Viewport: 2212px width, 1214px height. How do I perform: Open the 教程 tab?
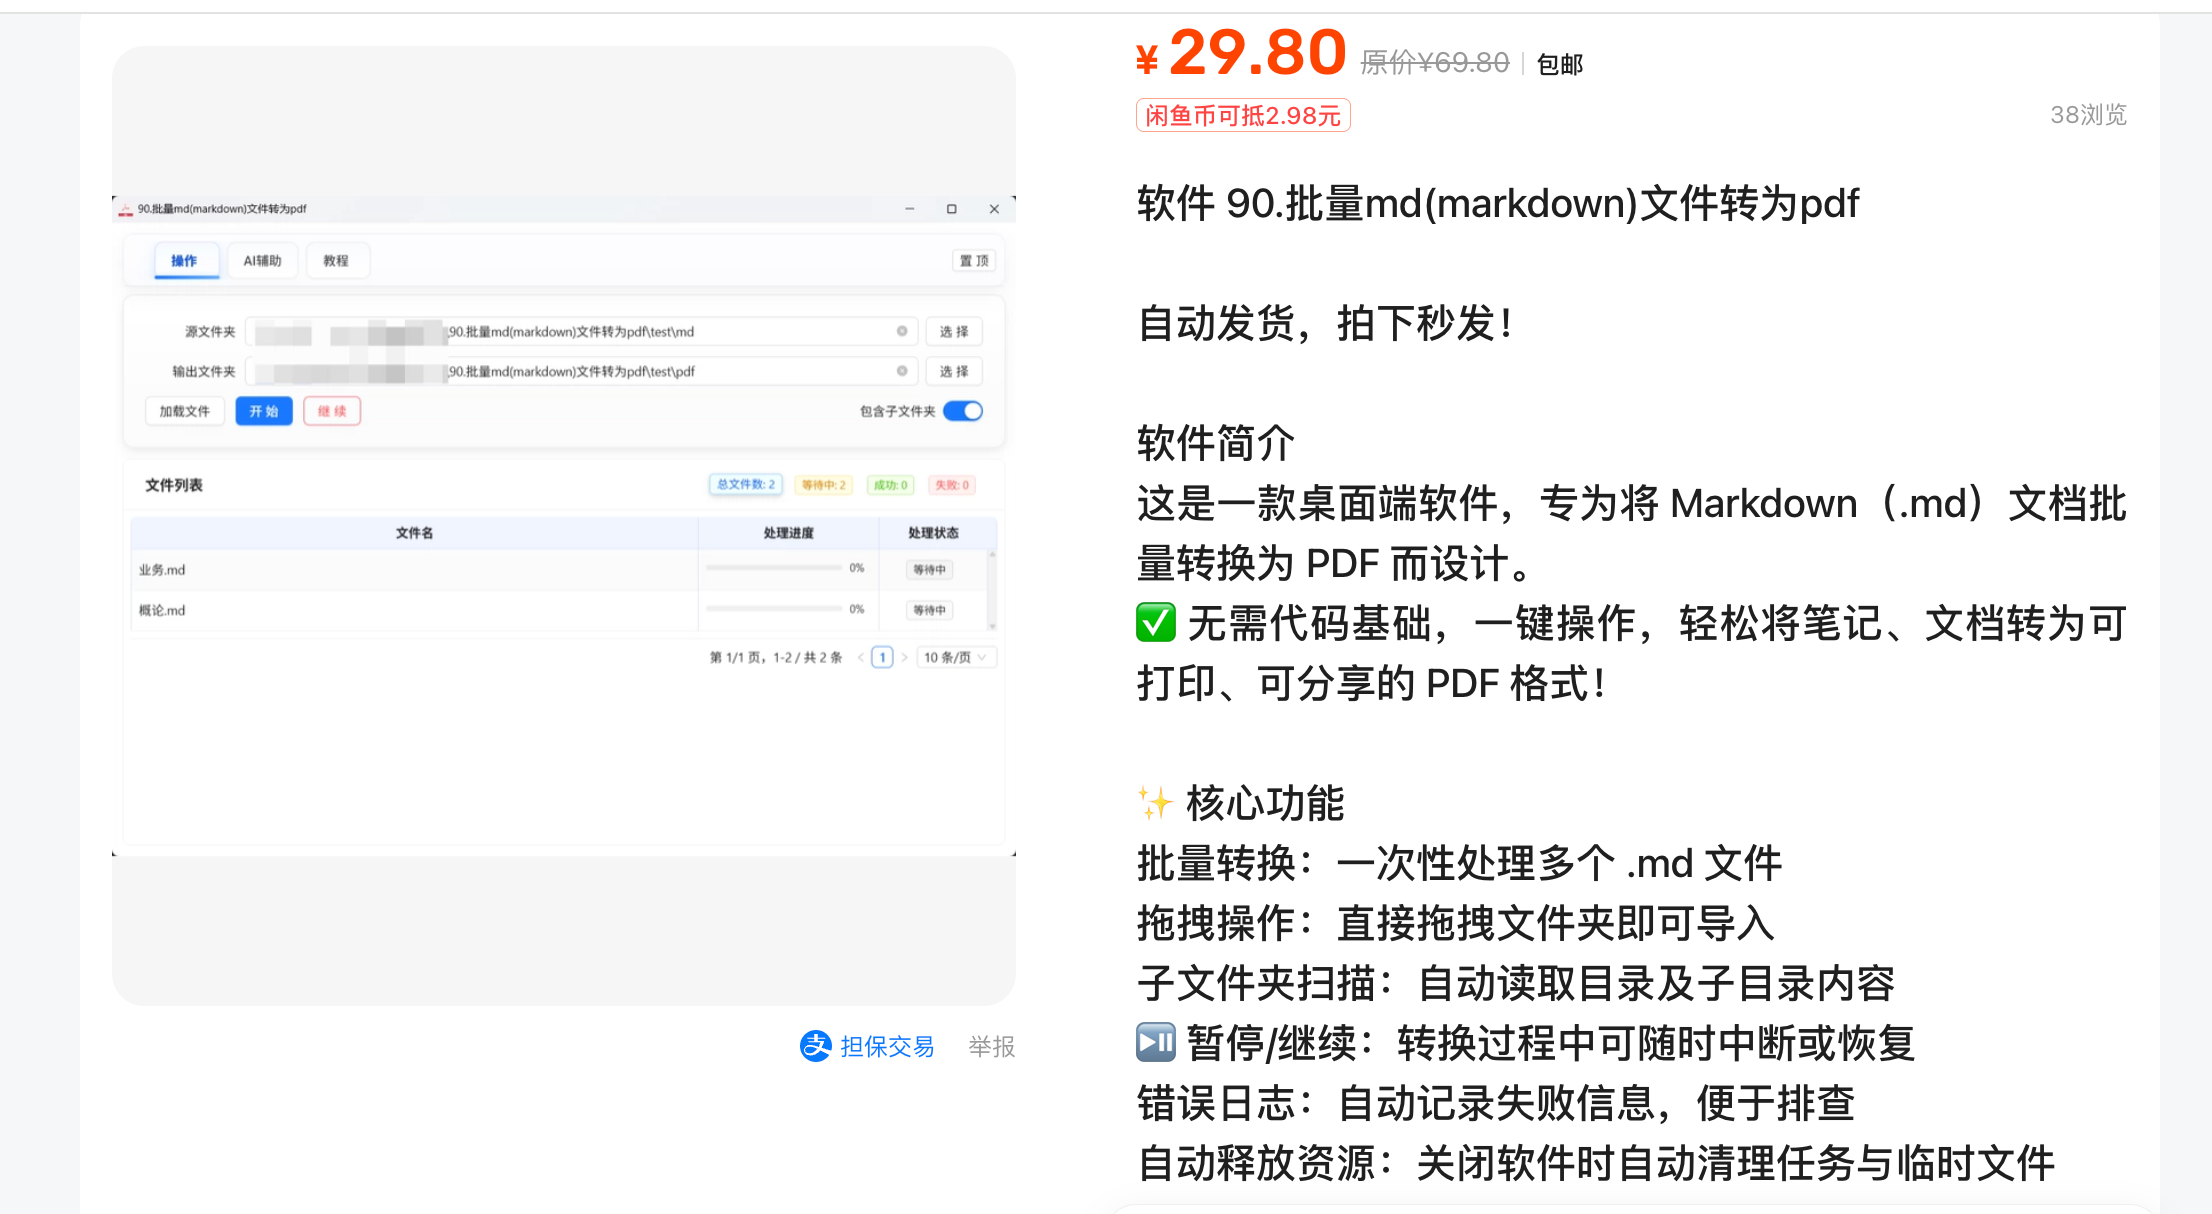pos(336,261)
